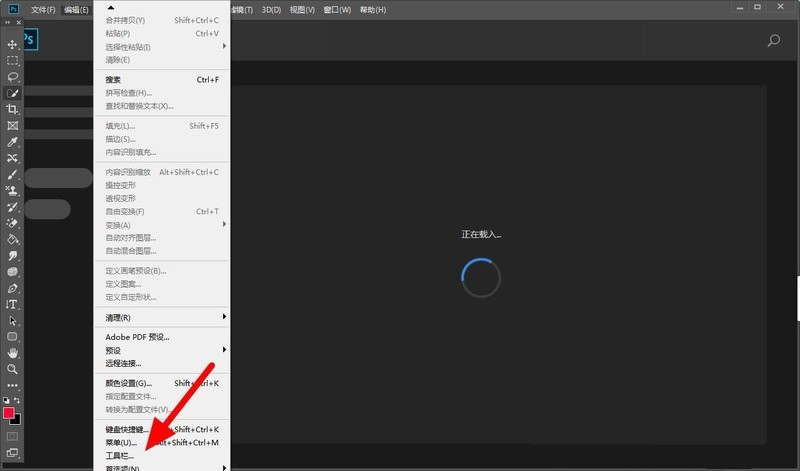Toggle Quick Mask mode
This screenshot has height=471, width=800.
coord(12,436)
